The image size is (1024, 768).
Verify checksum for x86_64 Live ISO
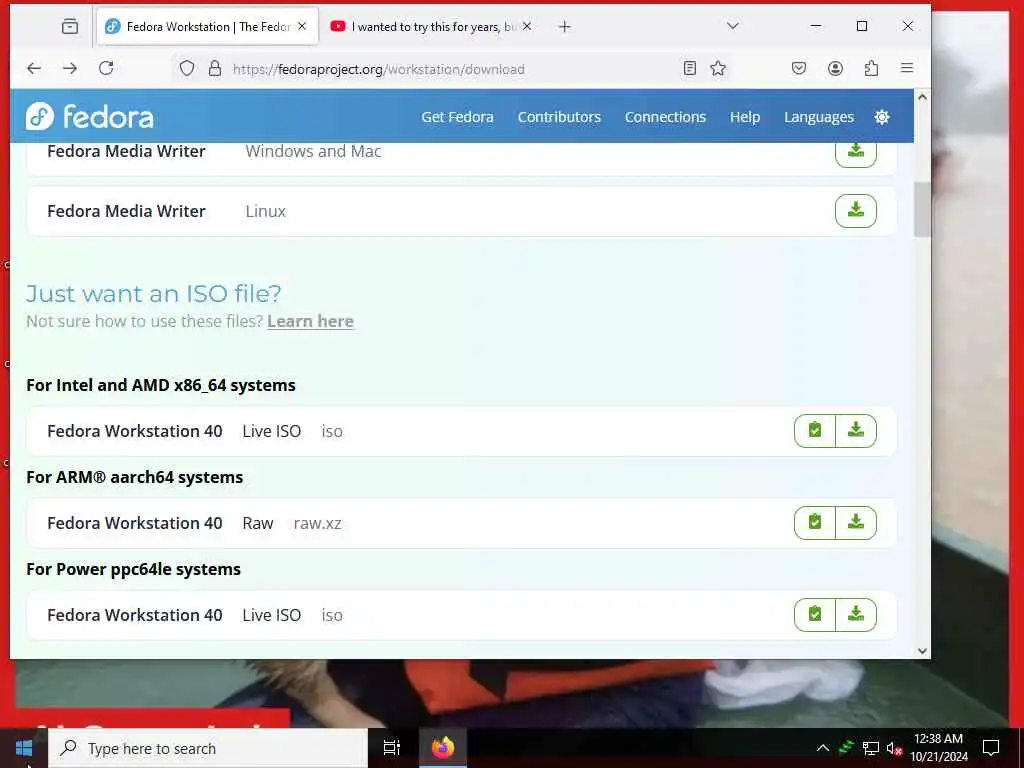click(x=814, y=431)
